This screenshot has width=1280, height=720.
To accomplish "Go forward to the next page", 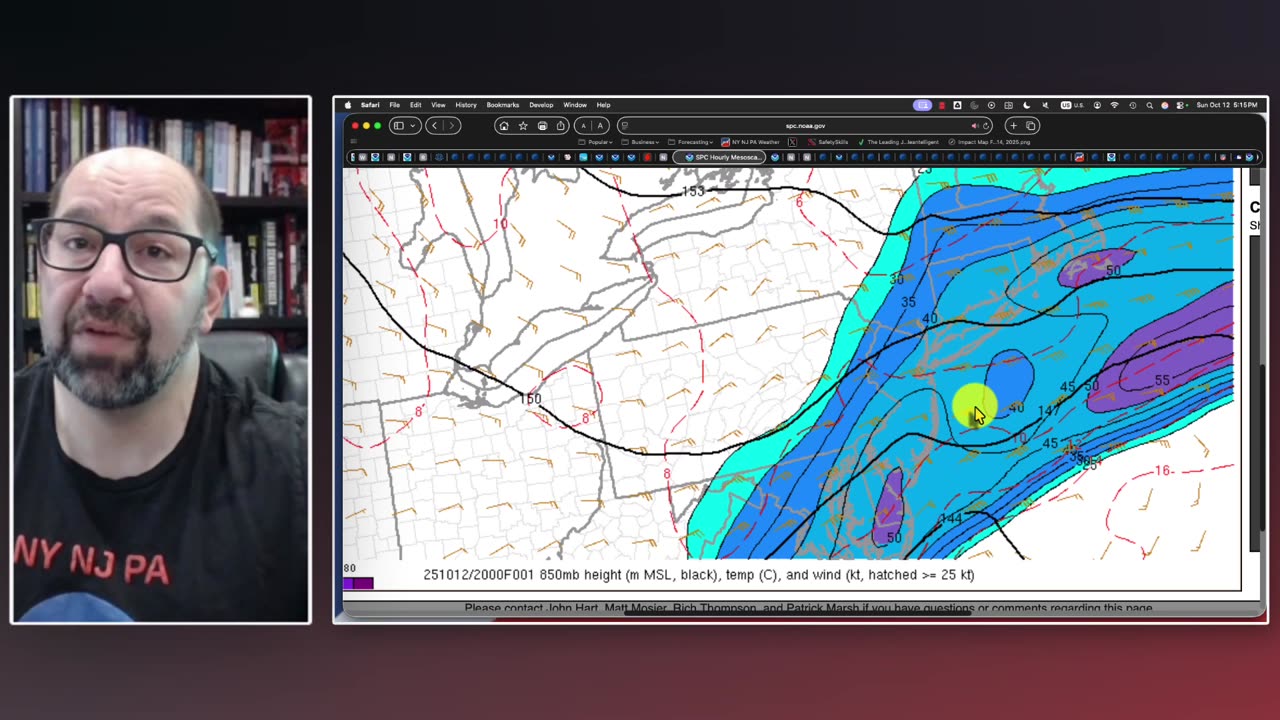I will (452, 126).
